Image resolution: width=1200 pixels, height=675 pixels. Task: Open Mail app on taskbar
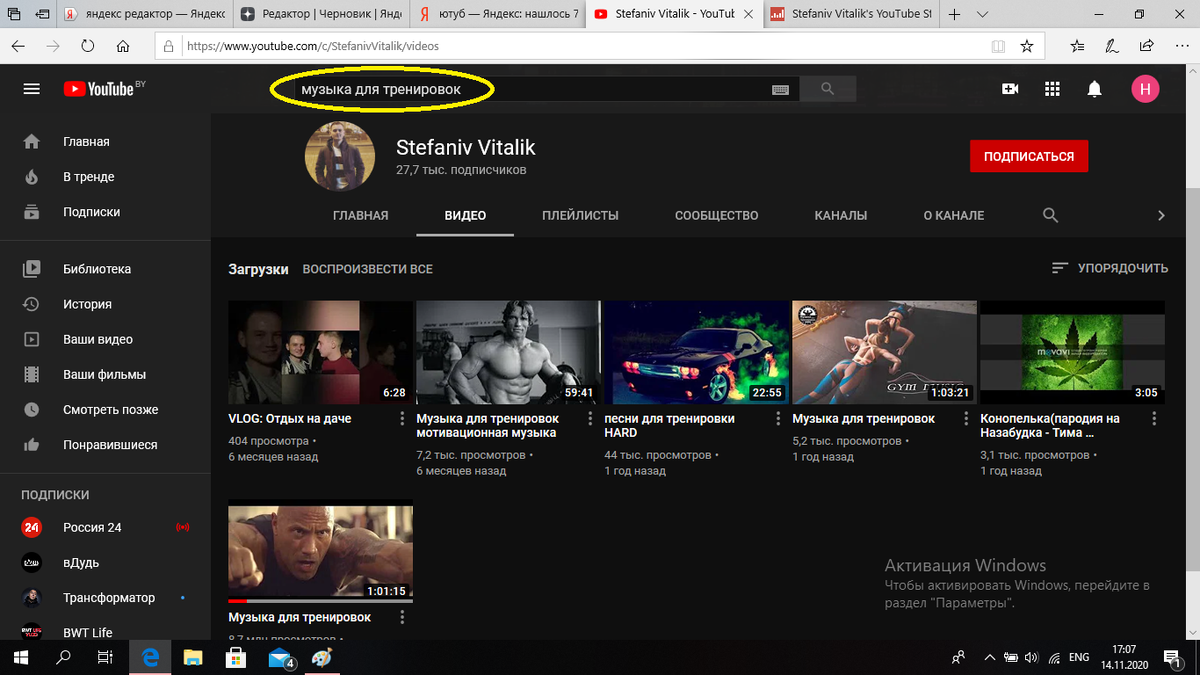pyautogui.click(x=279, y=658)
